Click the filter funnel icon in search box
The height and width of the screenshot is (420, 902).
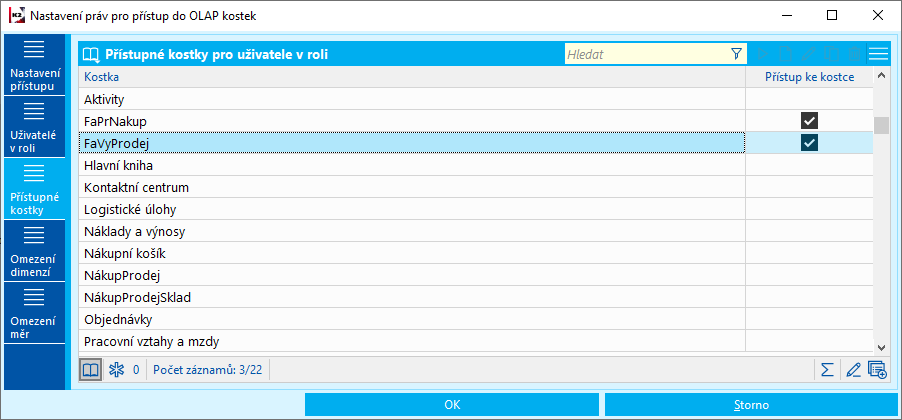(x=736, y=54)
